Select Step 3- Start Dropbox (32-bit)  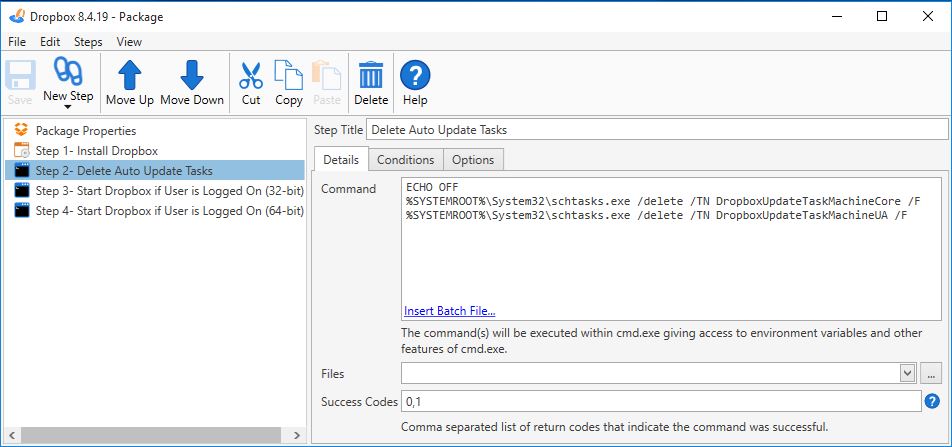(x=169, y=191)
